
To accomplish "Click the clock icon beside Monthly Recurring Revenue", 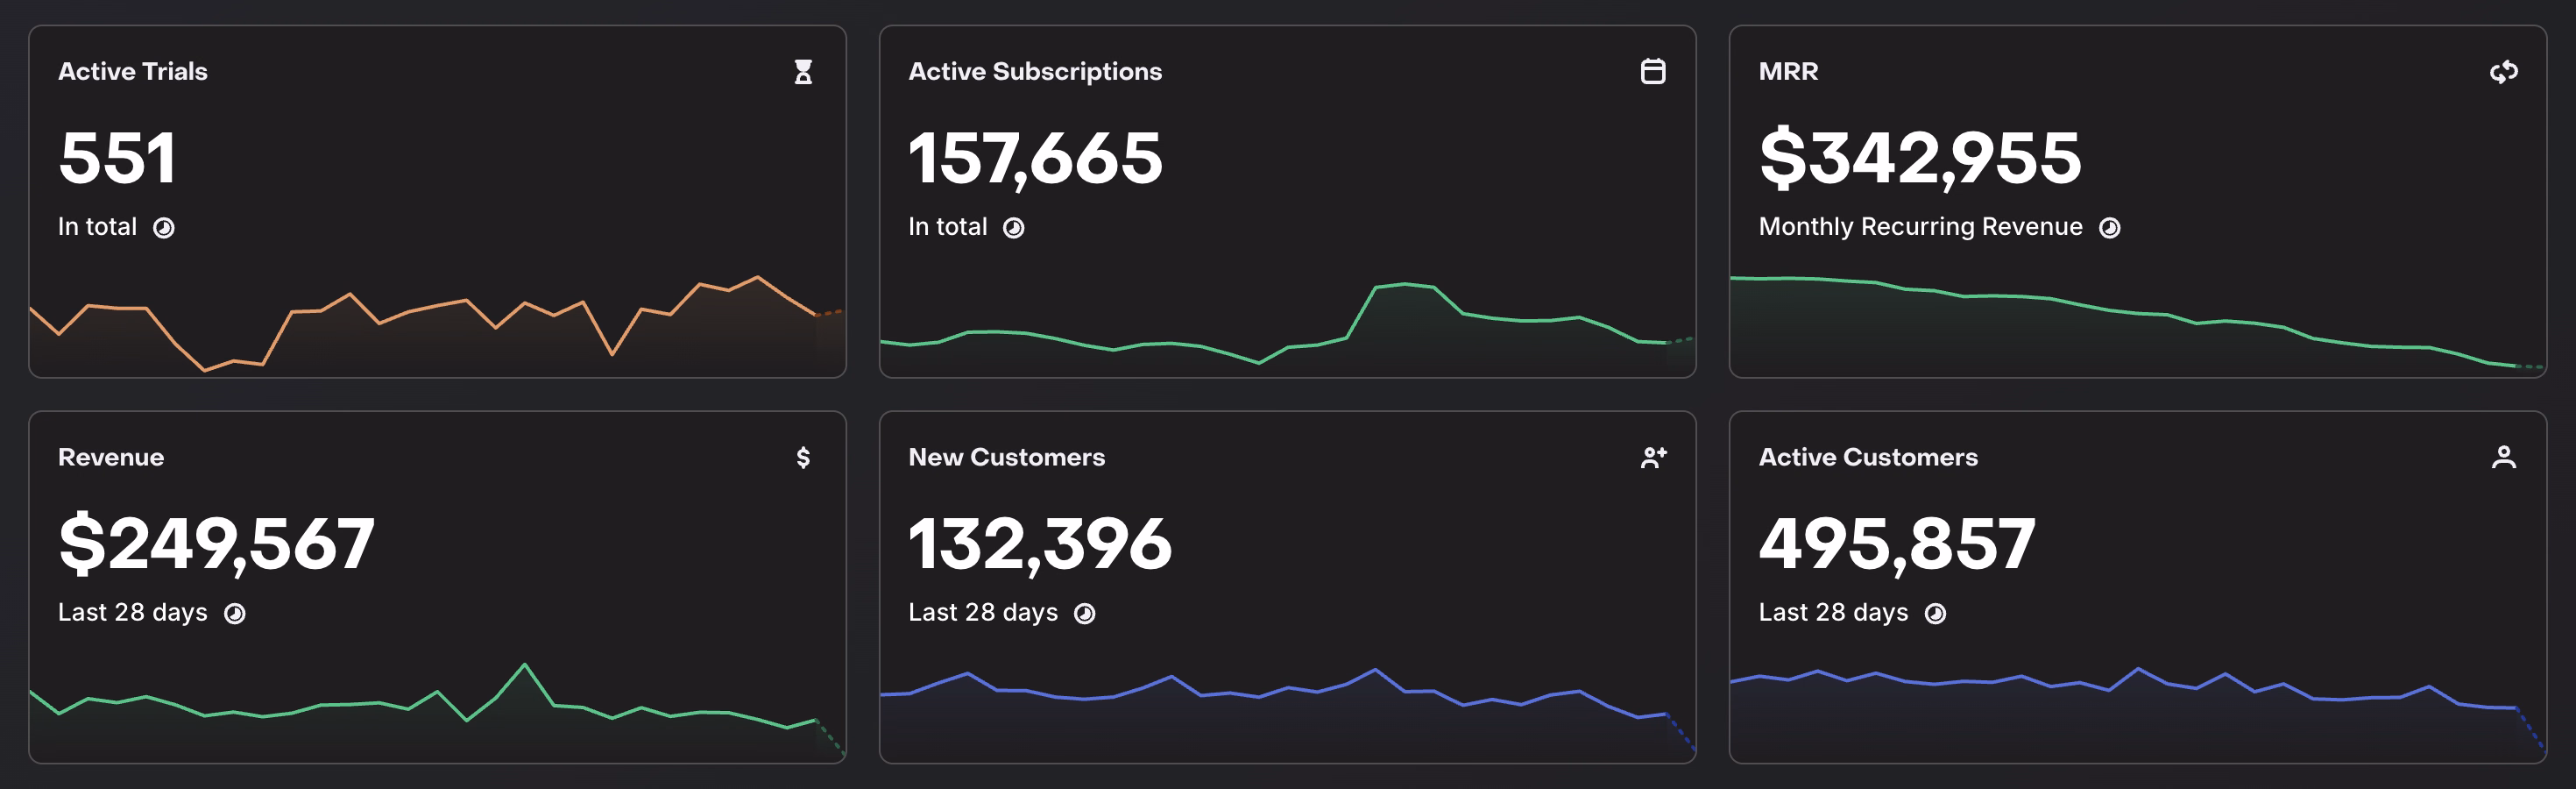I will pos(2110,228).
